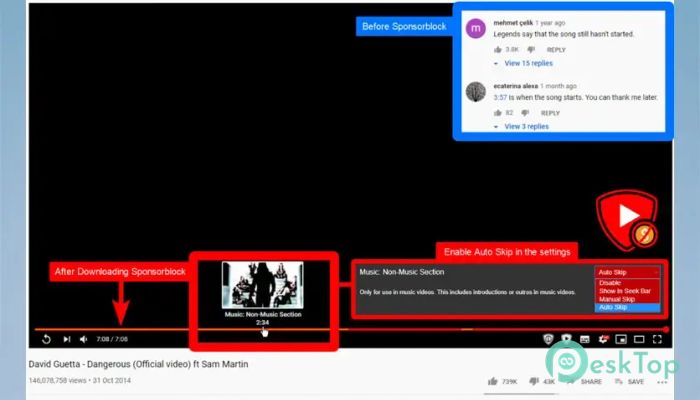700x400 pixels.
Task: Click the video title David Guetta - Dangerous
Action: pos(138,364)
